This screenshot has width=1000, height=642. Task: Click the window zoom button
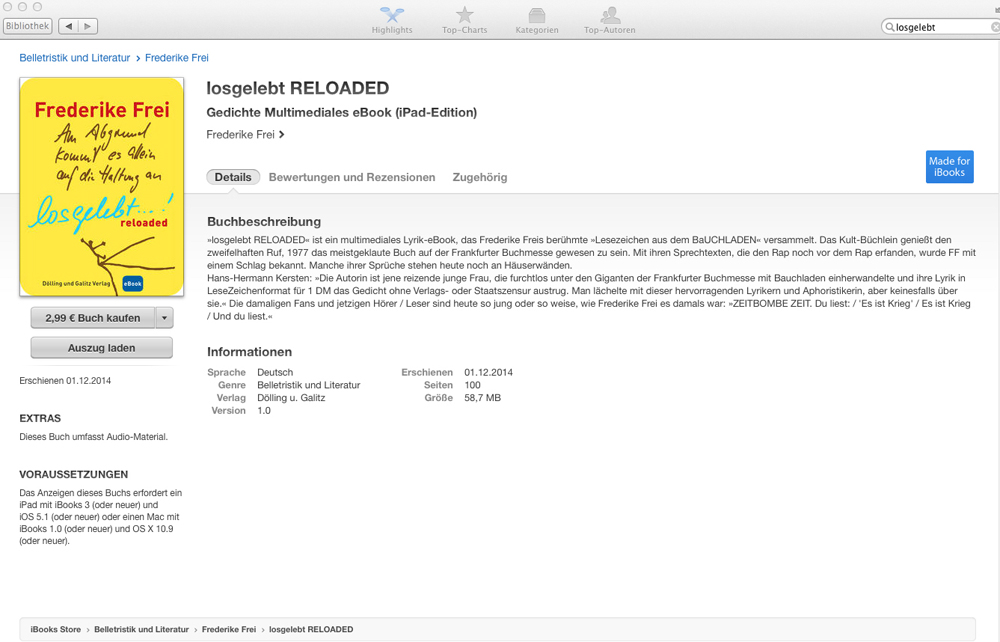point(37,6)
